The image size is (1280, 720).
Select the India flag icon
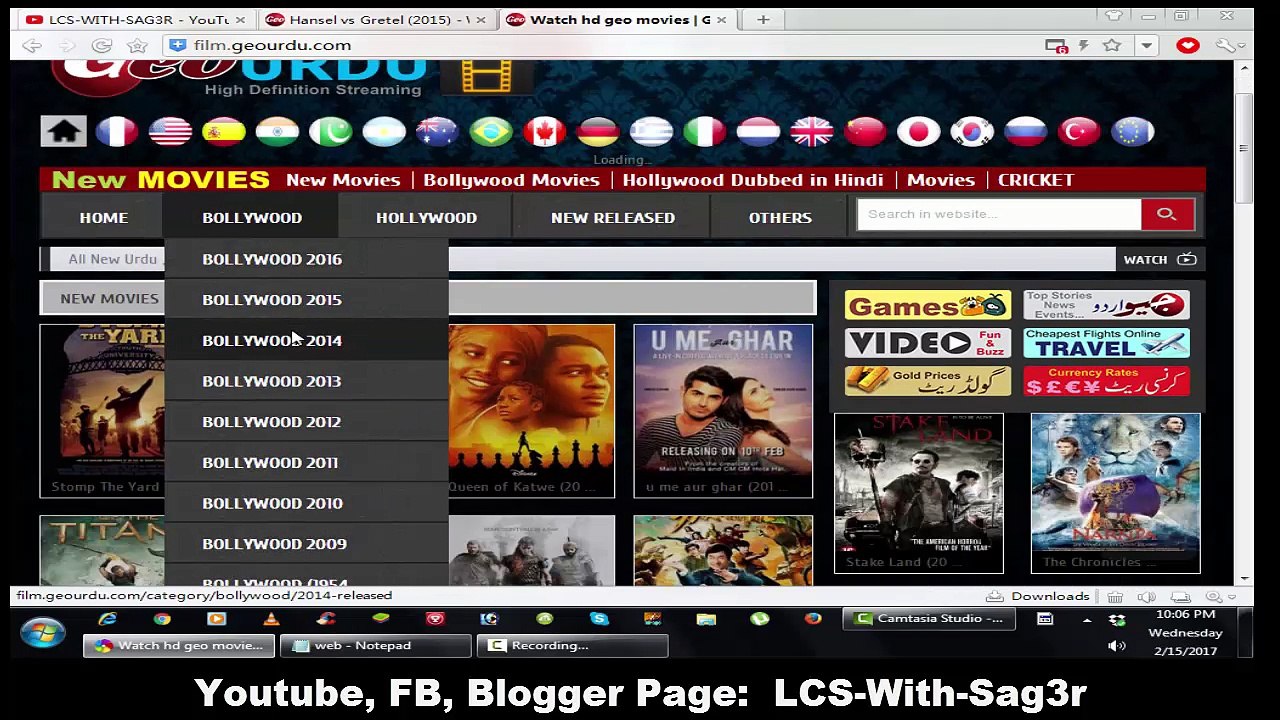coord(277,131)
